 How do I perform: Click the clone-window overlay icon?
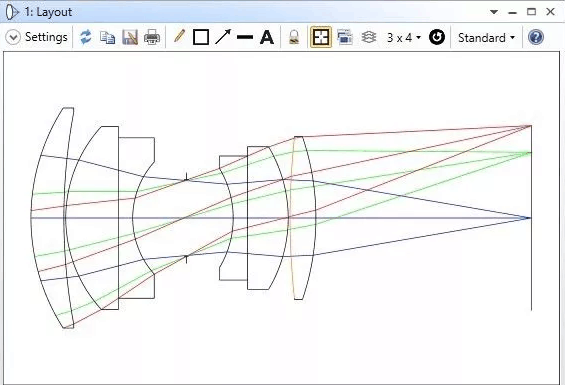345,37
